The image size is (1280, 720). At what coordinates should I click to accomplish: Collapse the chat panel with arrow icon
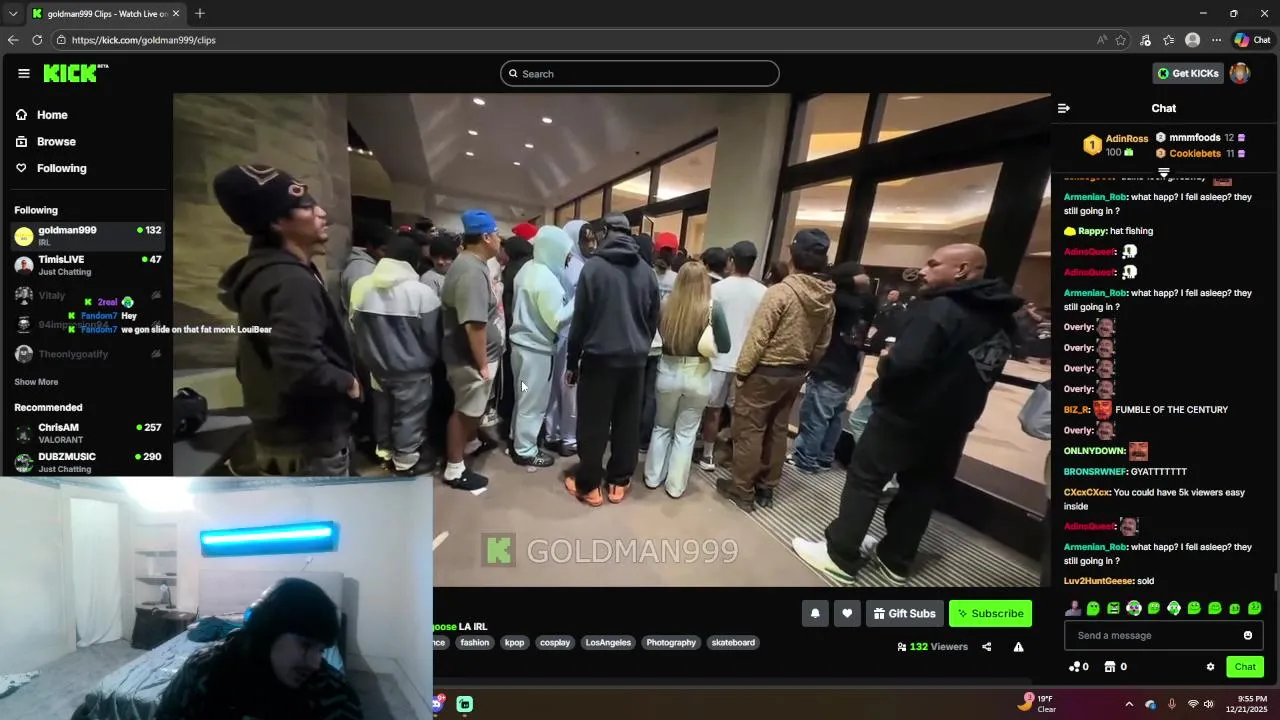pyautogui.click(x=1064, y=108)
